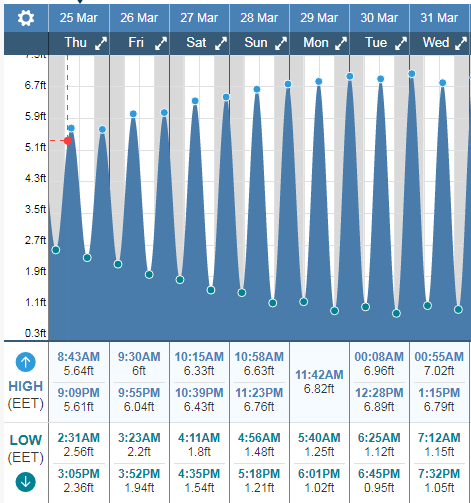Click the 6:25AM low tide entry

tap(379, 444)
